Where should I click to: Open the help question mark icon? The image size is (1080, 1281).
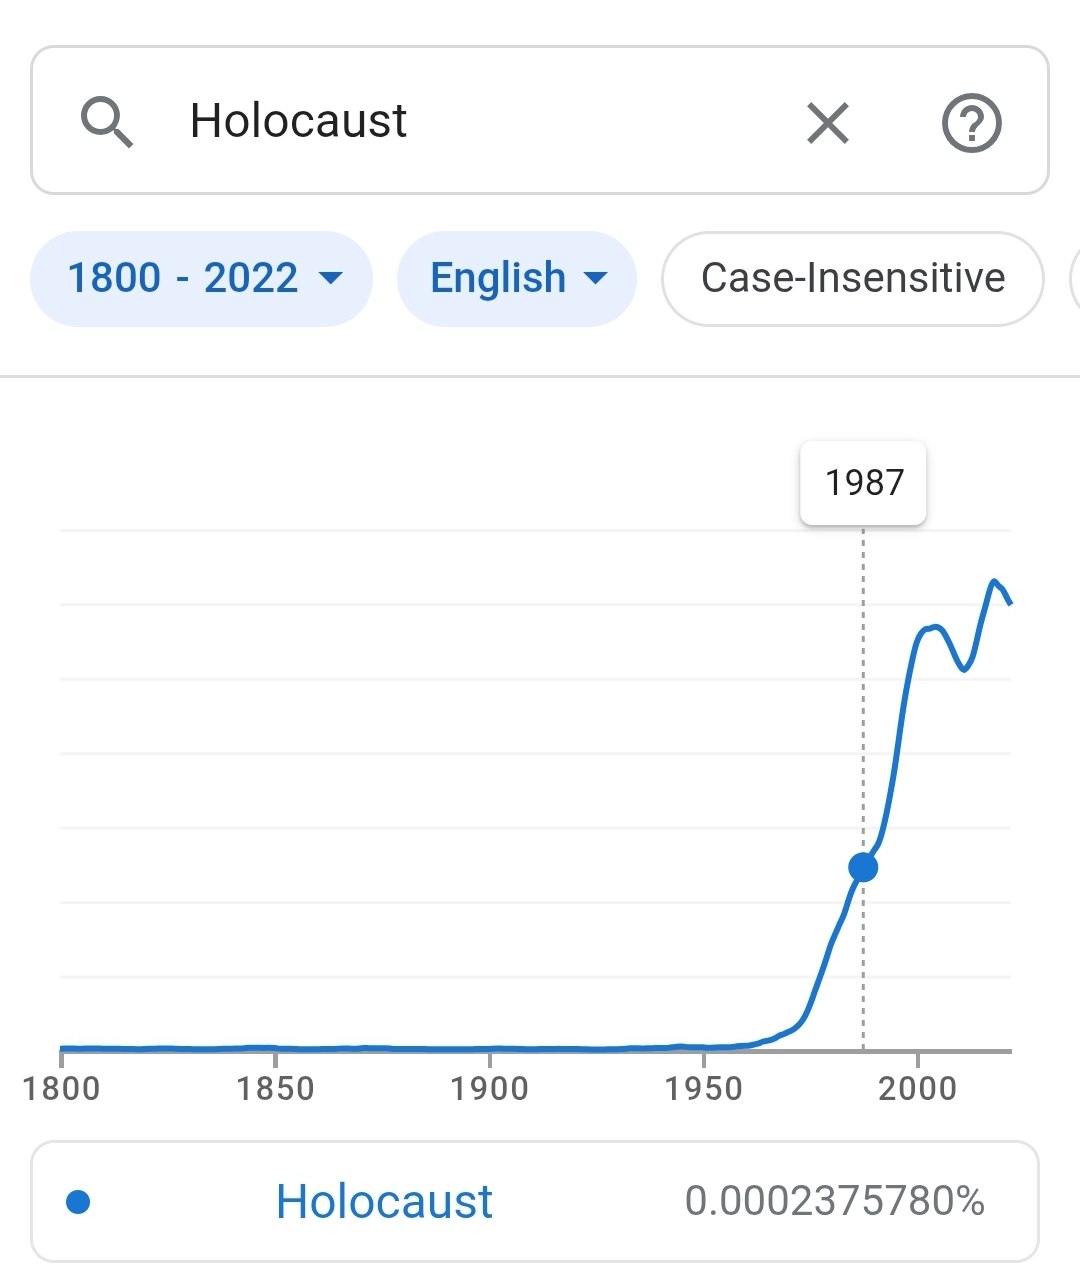[x=972, y=123]
